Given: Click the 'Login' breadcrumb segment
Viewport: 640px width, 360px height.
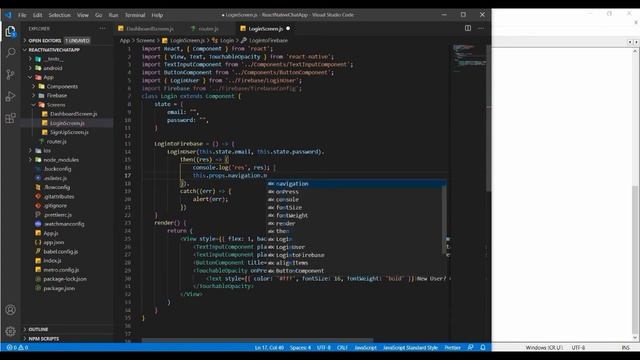Looking at the screenshot, I should (227, 40).
